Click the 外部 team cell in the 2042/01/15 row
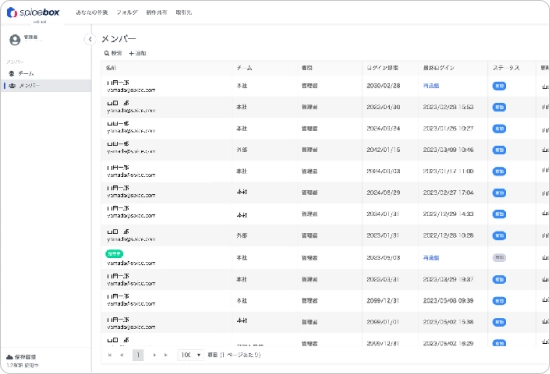The width and height of the screenshot is (550, 374). [x=242, y=150]
